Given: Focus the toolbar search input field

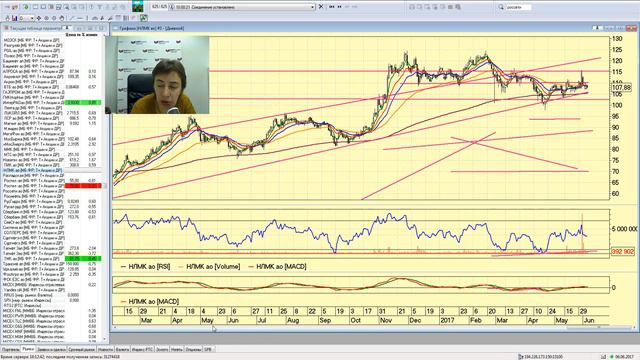Looking at the screenshot, I should click(x=518, y=7).
